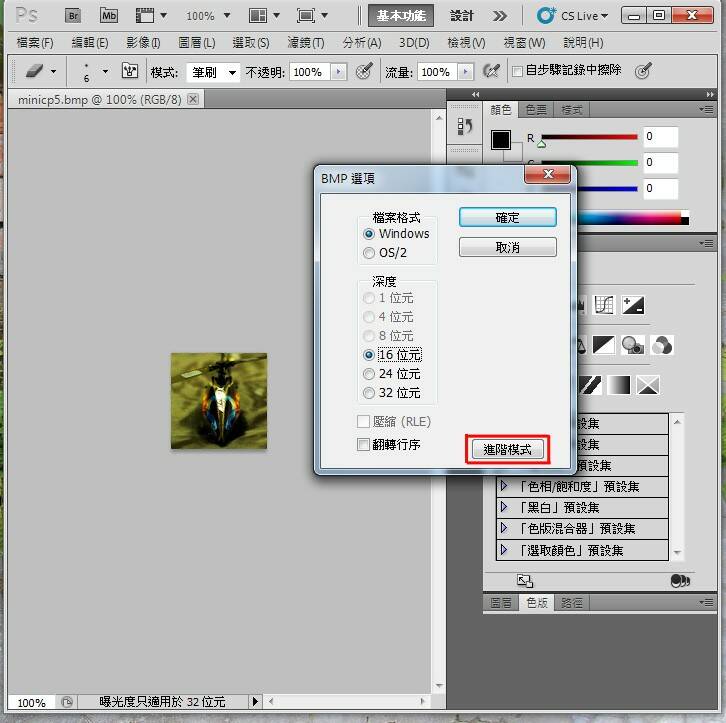Open the 模式 筆刷 dropdown
The image size is (726, 723).
coord(213,72)
